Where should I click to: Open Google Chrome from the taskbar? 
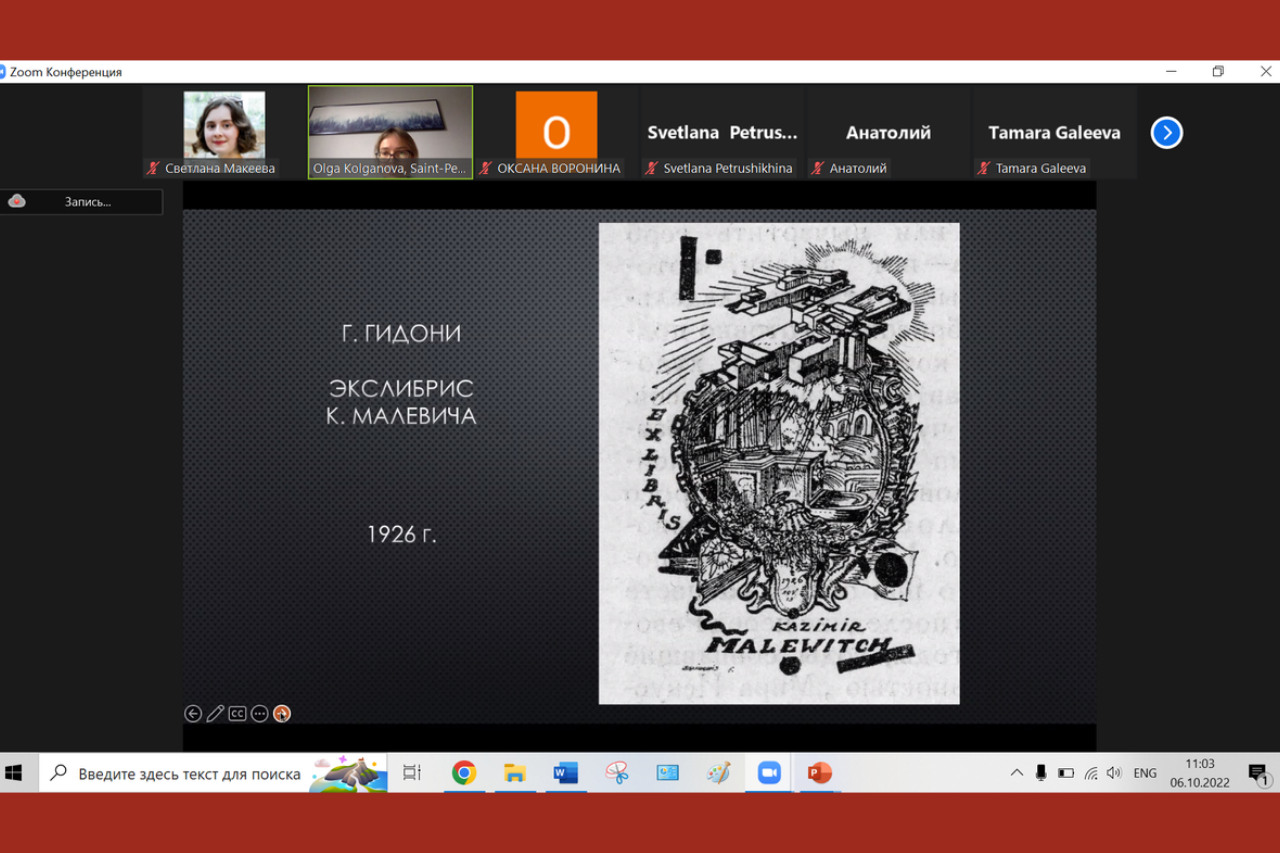(463, 773)
